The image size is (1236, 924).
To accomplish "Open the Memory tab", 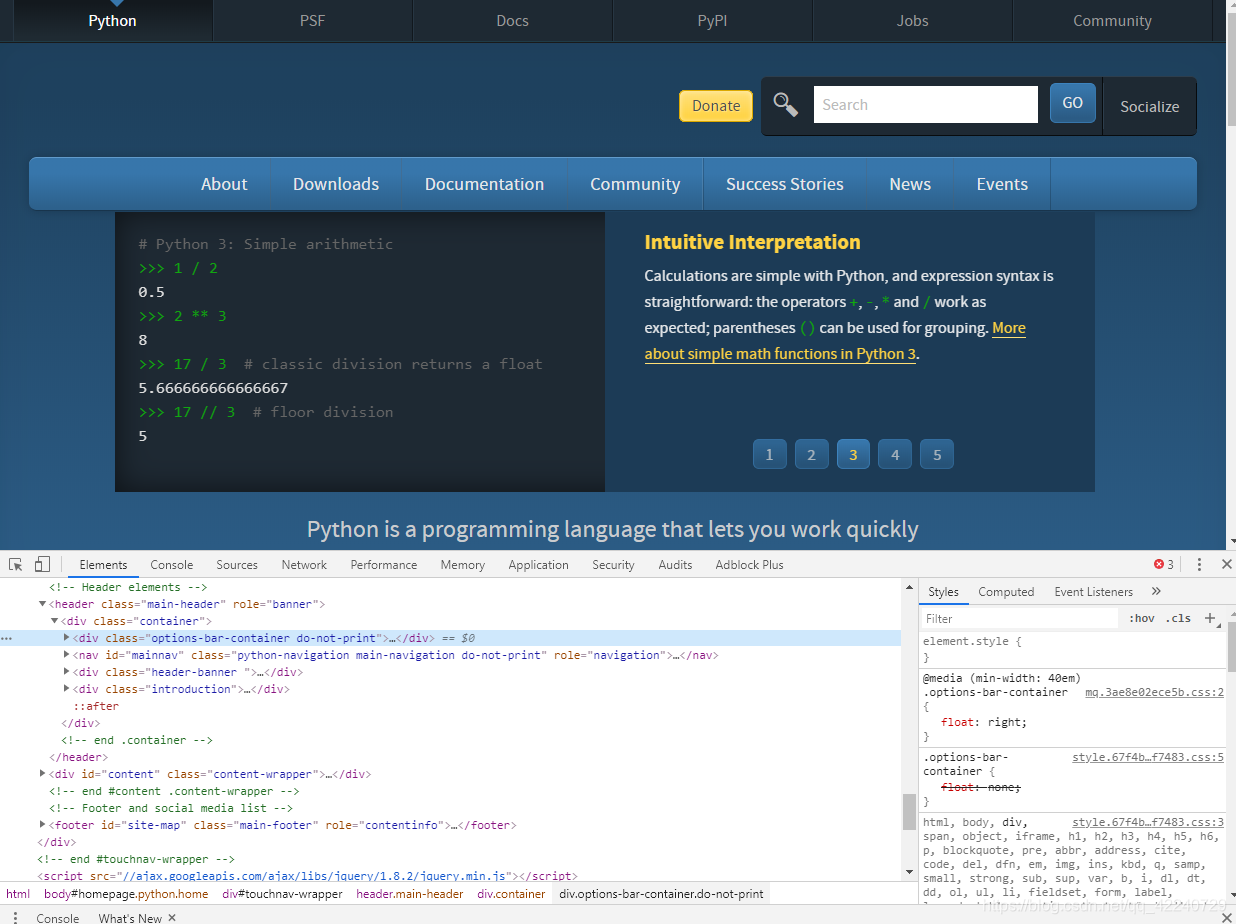I will click(x=463, y=565).
